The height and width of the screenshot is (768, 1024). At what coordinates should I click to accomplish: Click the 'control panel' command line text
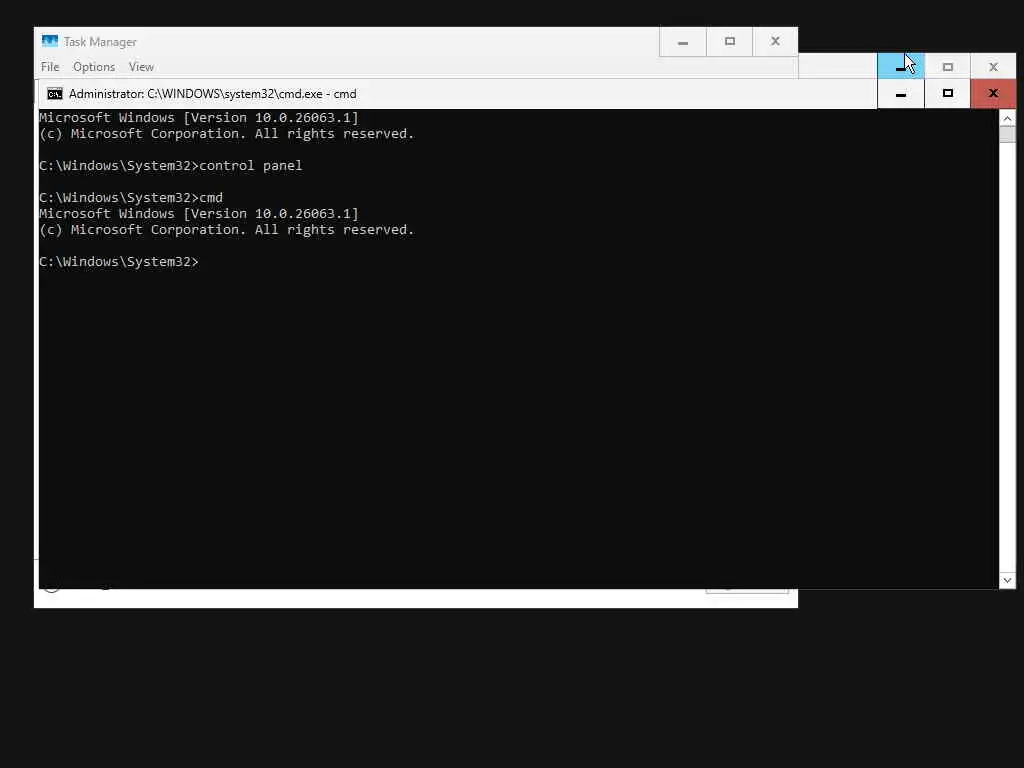251,166
